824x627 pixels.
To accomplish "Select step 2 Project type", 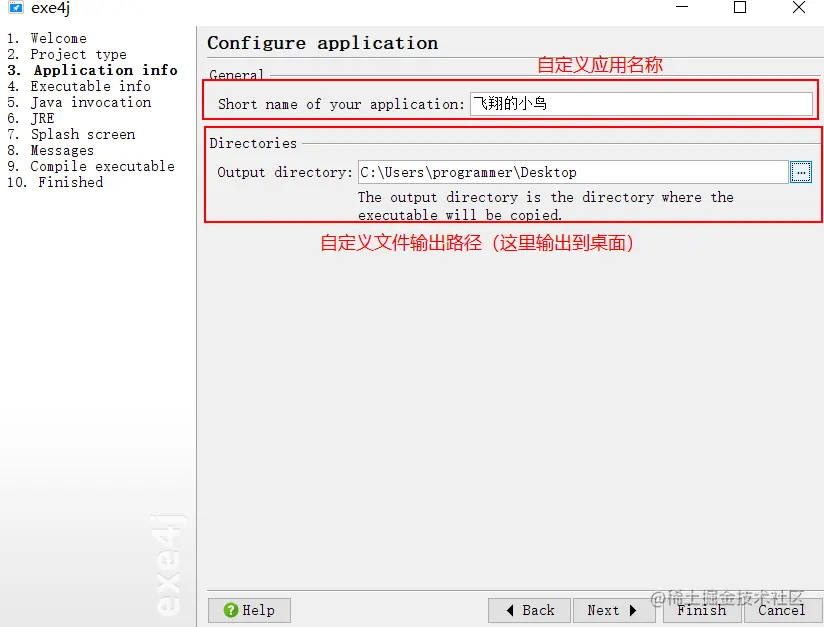I will (67, 54).
